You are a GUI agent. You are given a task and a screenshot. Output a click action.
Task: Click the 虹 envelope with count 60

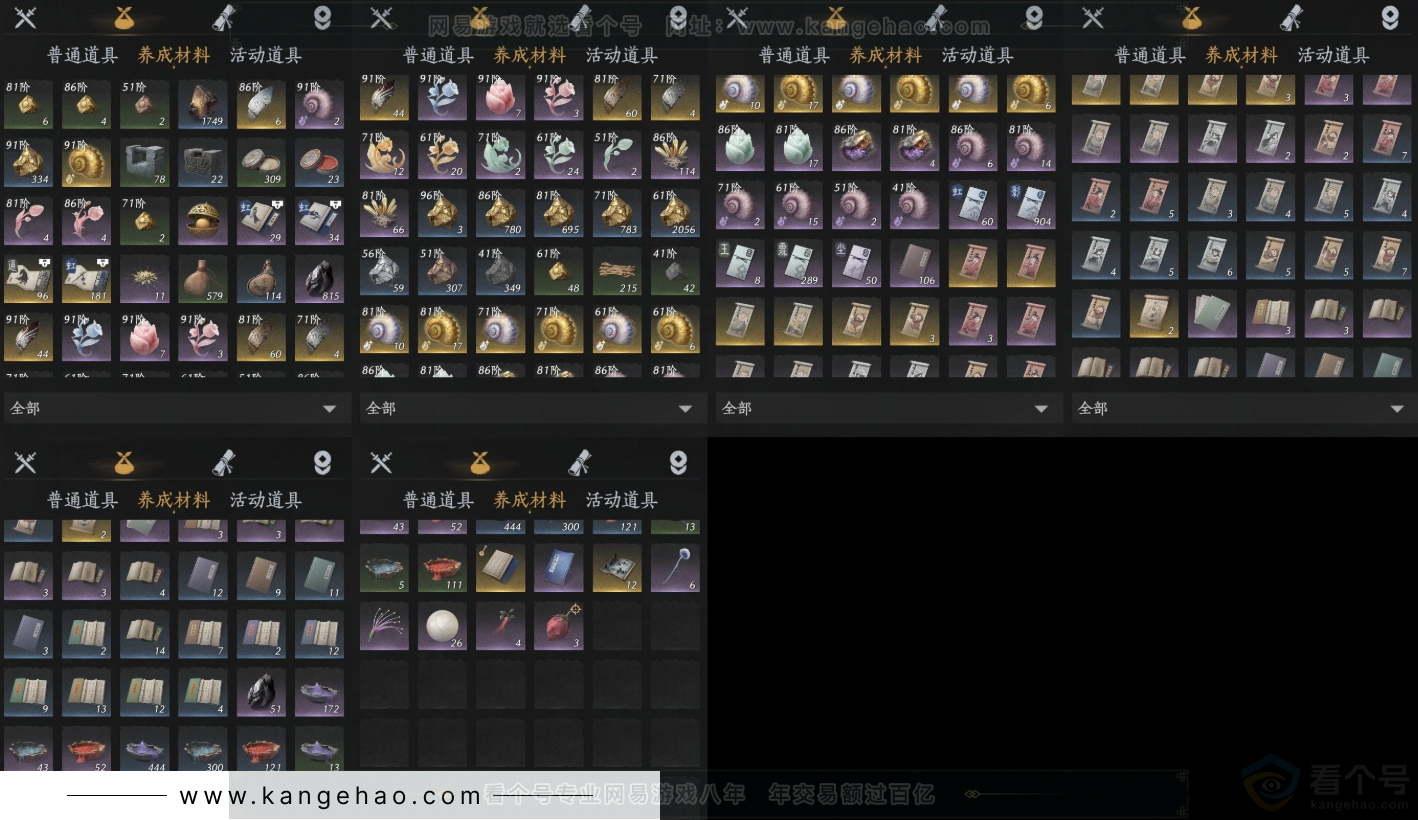click(x=973, y=205)
